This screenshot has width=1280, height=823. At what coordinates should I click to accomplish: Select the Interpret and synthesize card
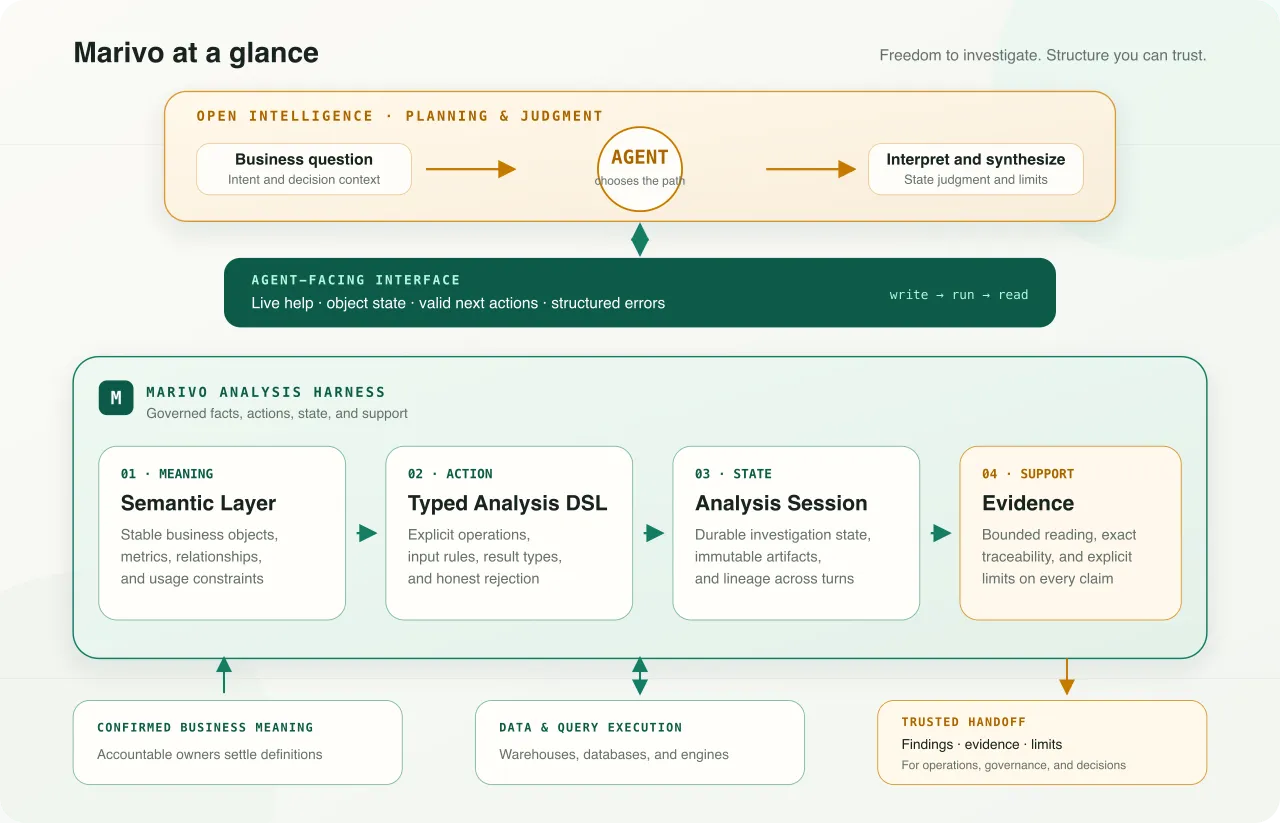pos(976,169)
